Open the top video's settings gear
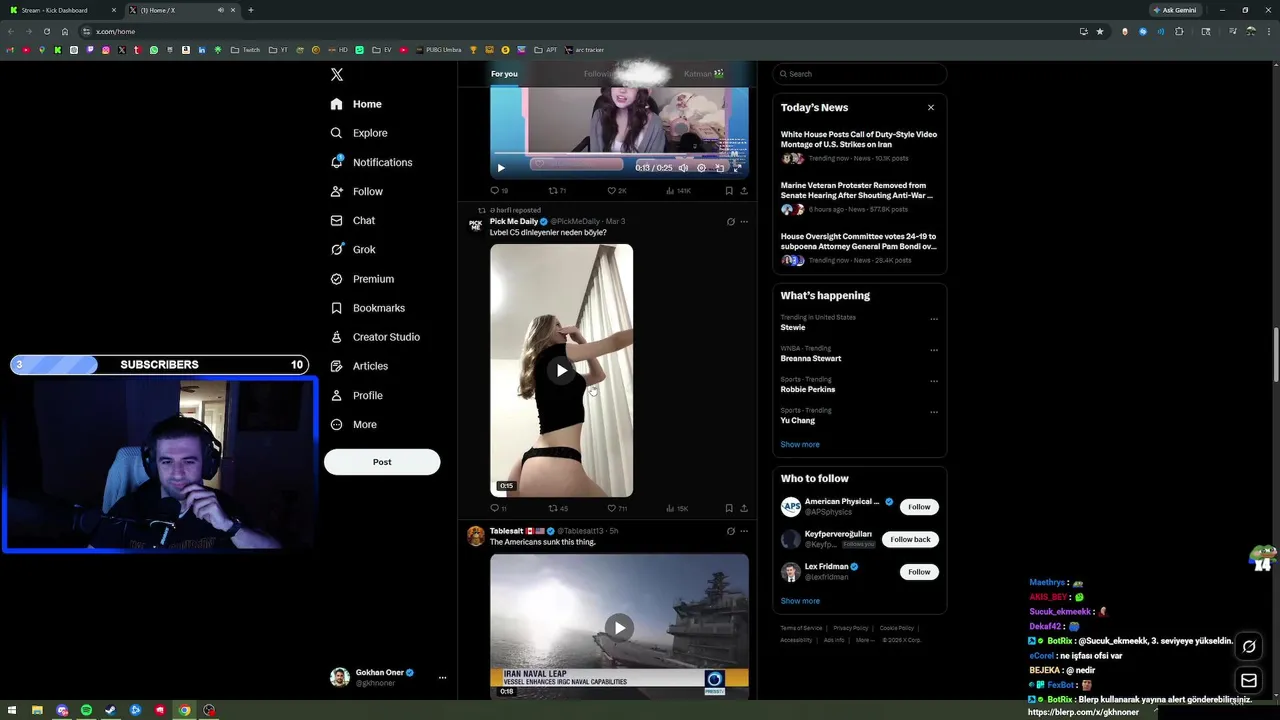This screenshot has width=1280, height=720. (701, 168)
